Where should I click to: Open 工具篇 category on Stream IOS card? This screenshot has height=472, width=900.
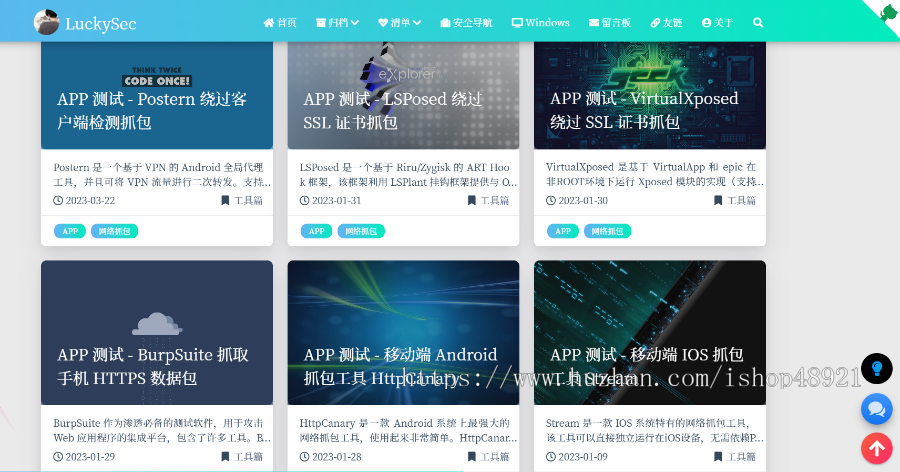click(x=735, y=456)
